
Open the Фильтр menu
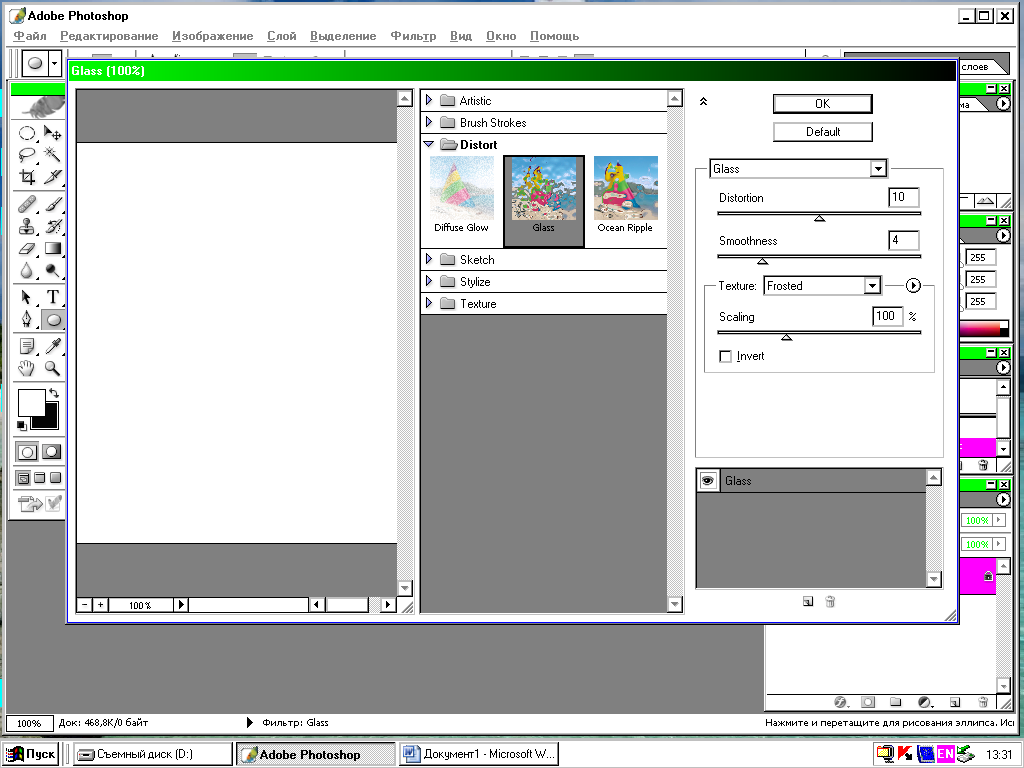point(413,36)
